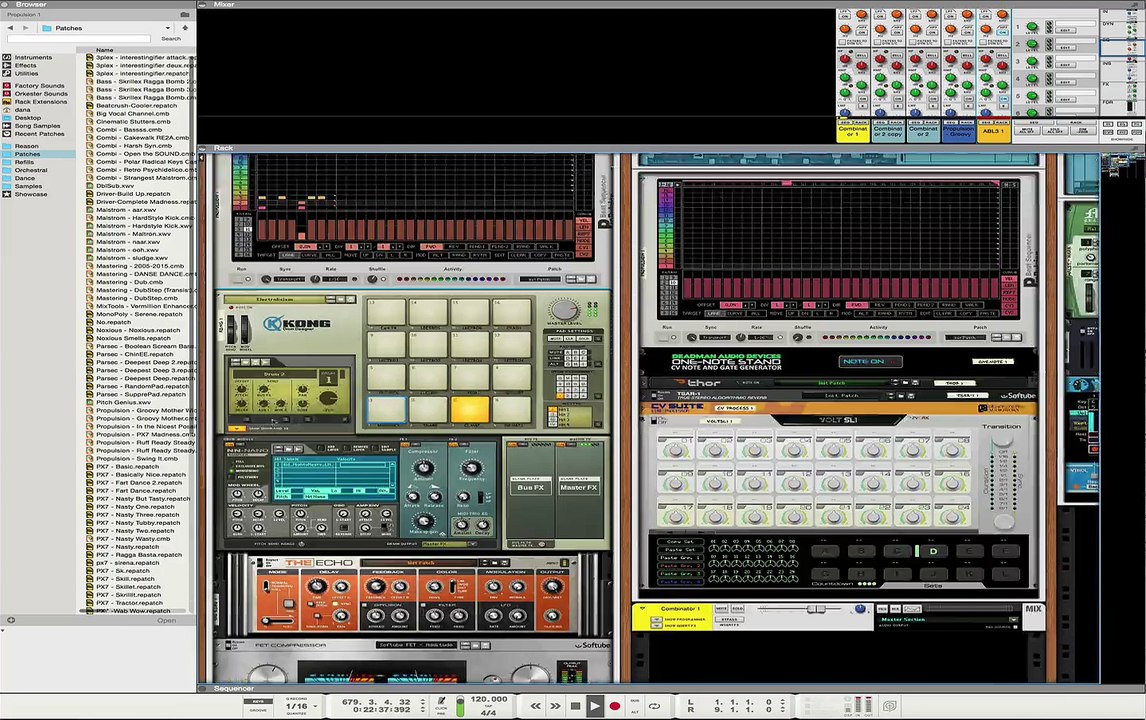Click the Play button in the transport bar
Image resolution: width=1146 pixels, height=720 pixels.
(594, 706)
